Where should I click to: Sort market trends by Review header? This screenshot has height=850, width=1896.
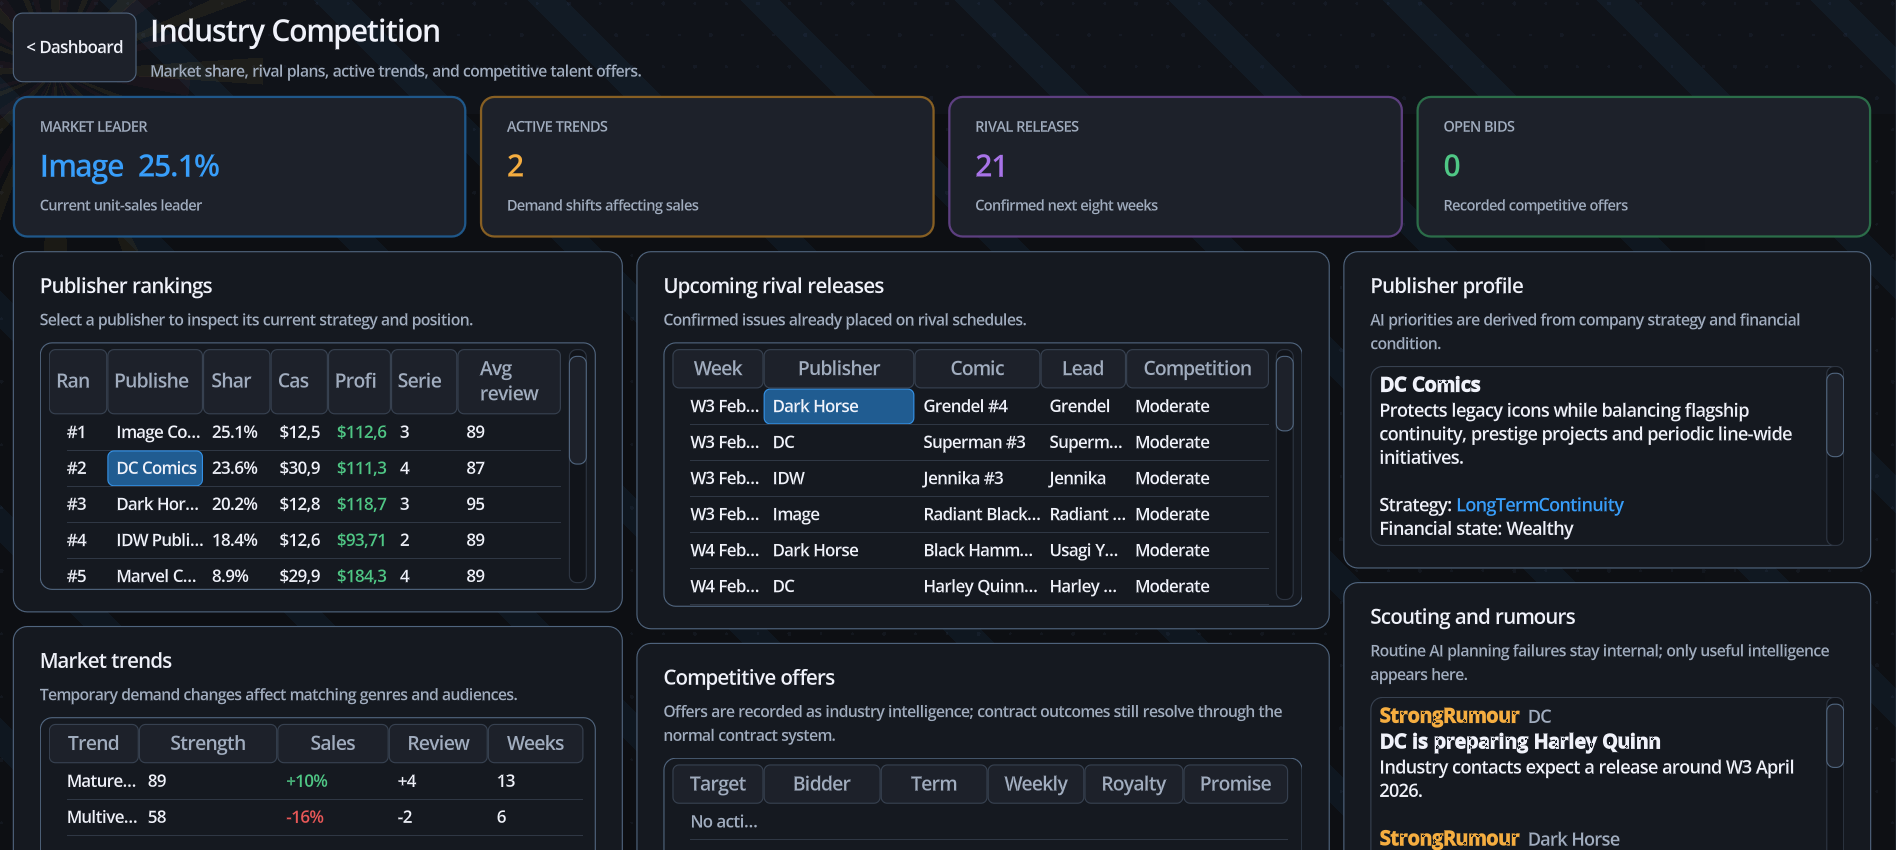[438, 743]
